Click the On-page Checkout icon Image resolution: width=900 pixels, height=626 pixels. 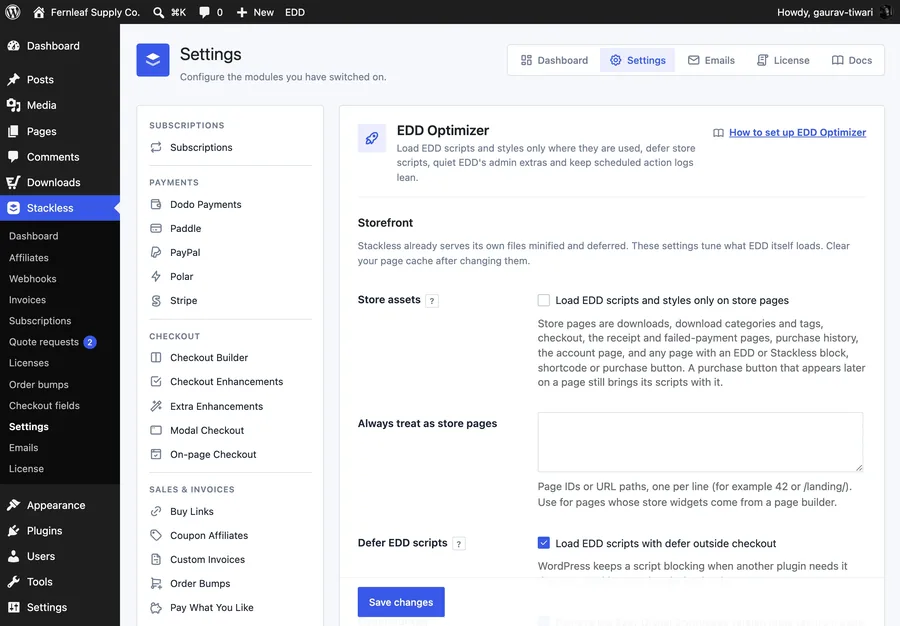[156, 454]
